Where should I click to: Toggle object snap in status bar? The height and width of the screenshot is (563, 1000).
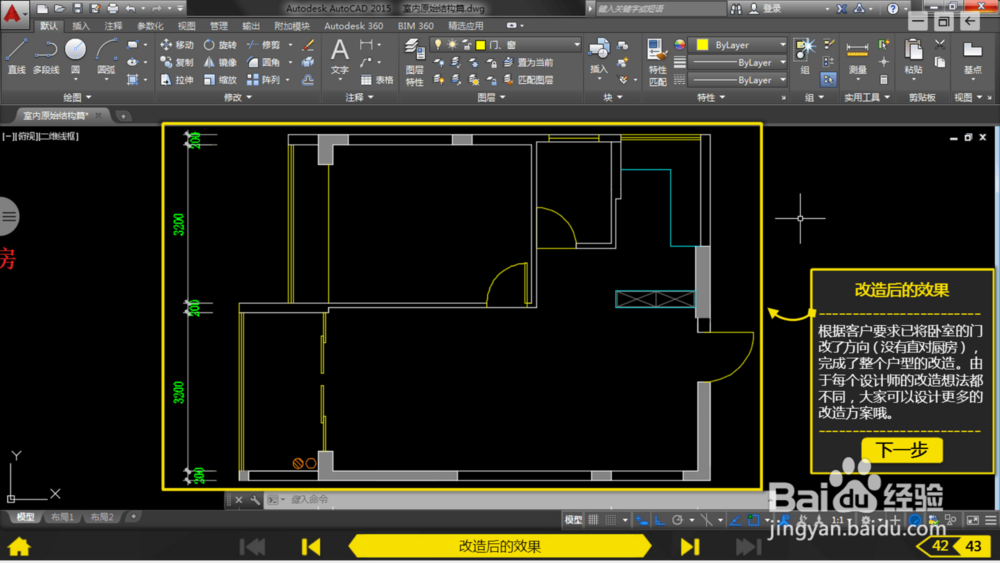pyautogui.click(x=753, y=520)
